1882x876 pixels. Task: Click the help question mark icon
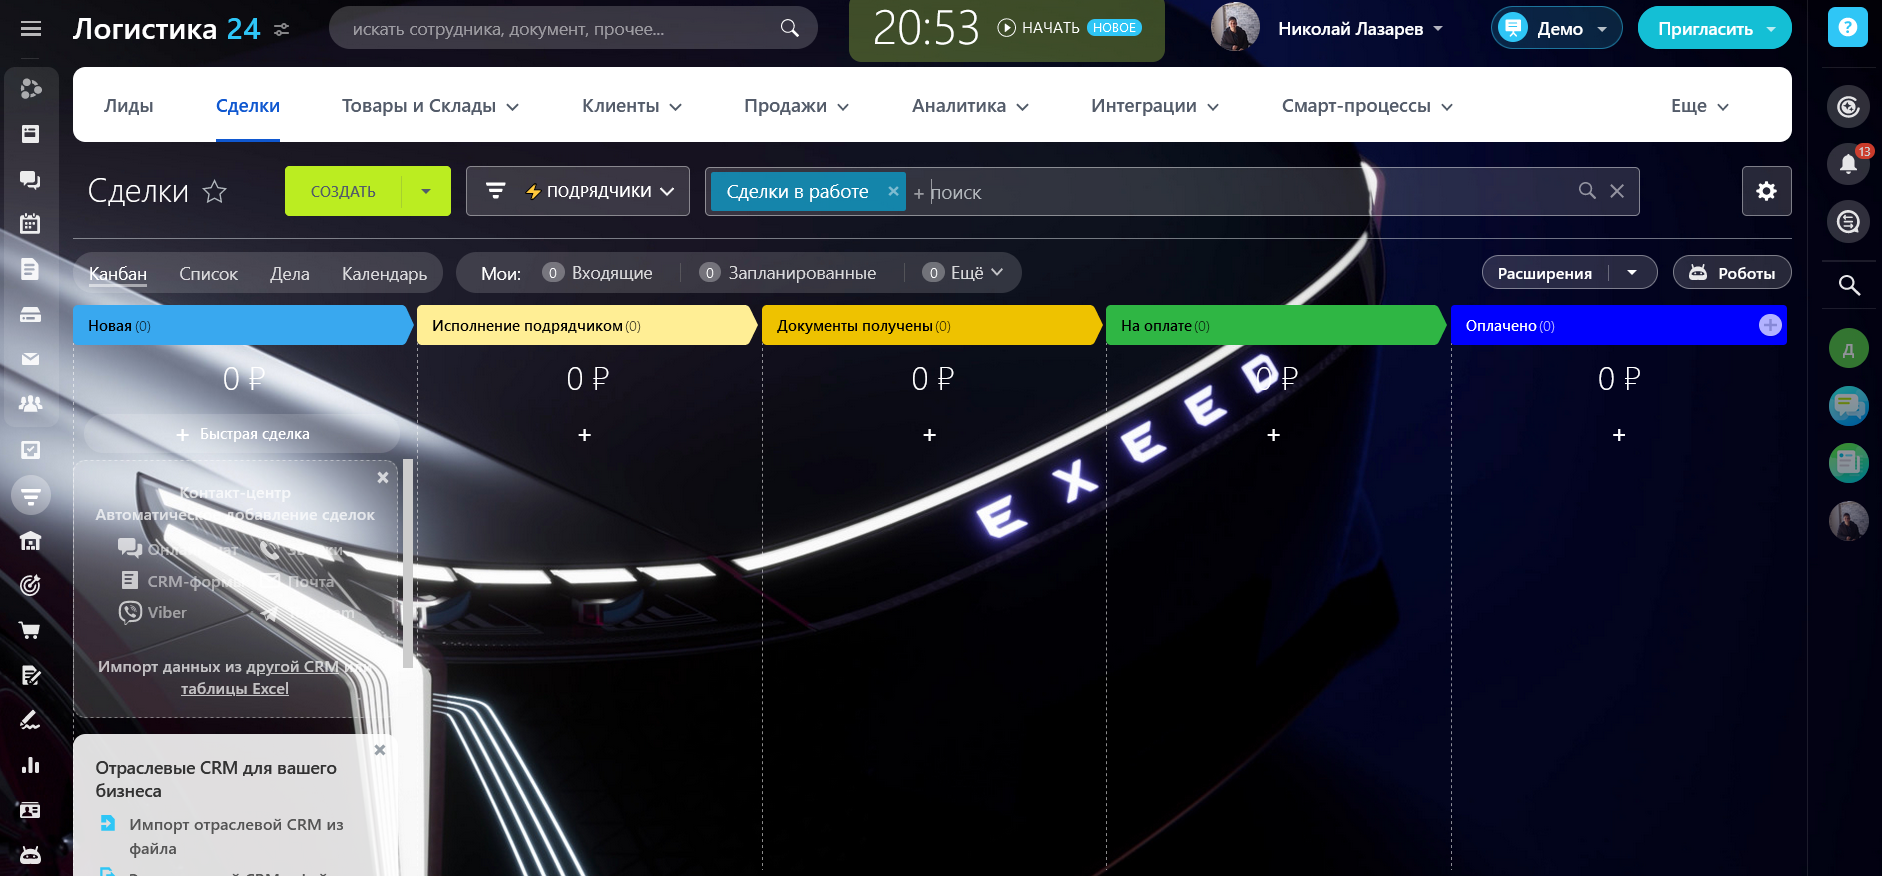point(1847,28)
